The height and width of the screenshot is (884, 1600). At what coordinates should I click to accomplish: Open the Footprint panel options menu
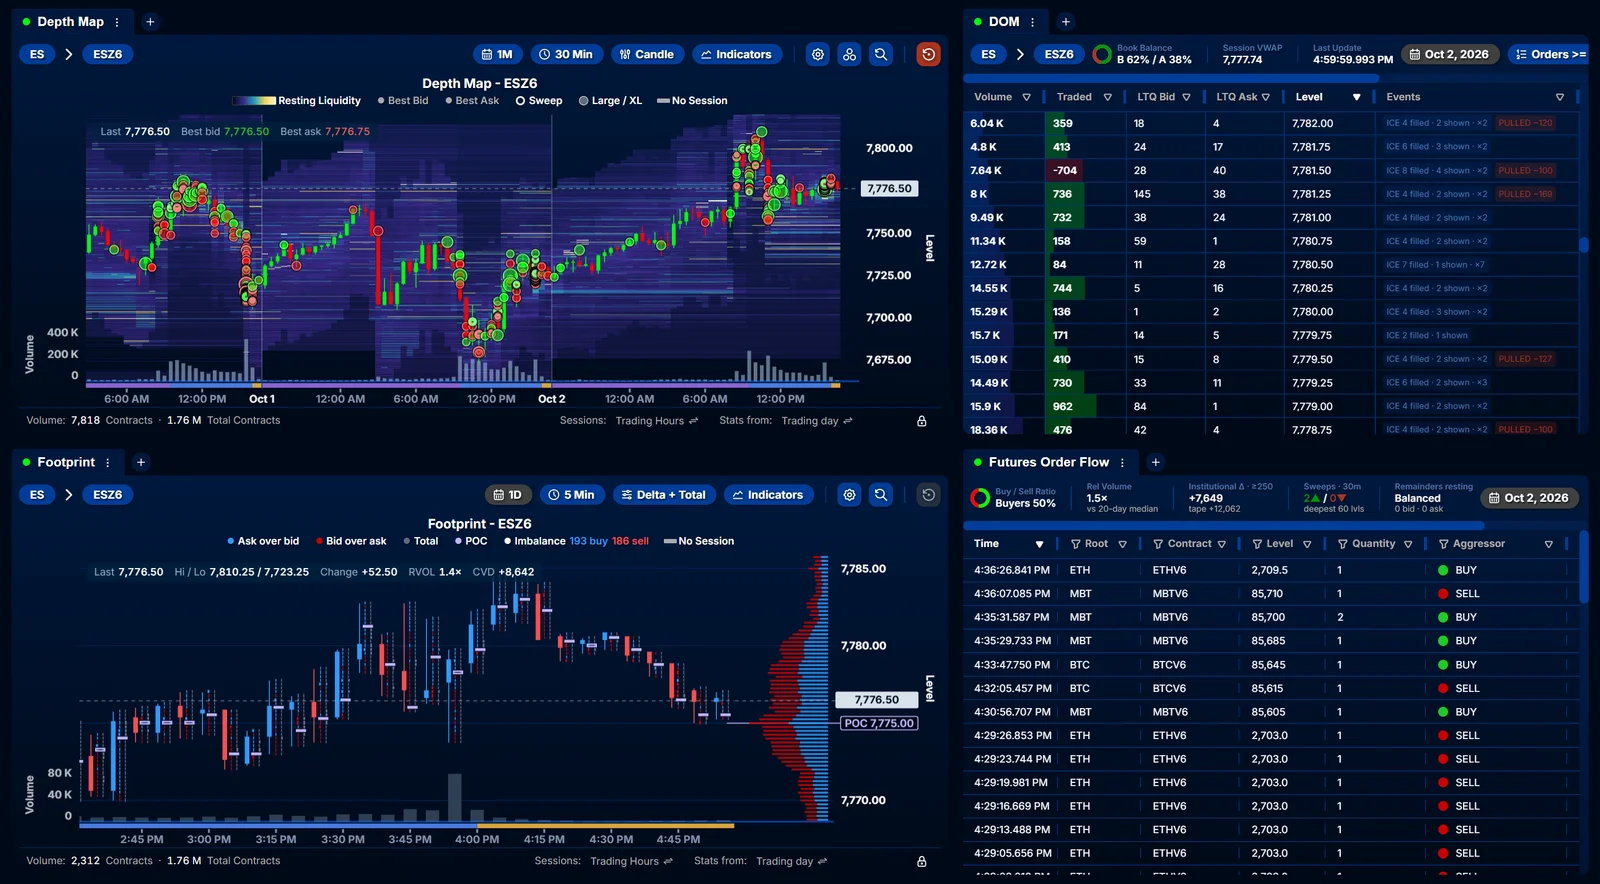click(x=108, y=462)
